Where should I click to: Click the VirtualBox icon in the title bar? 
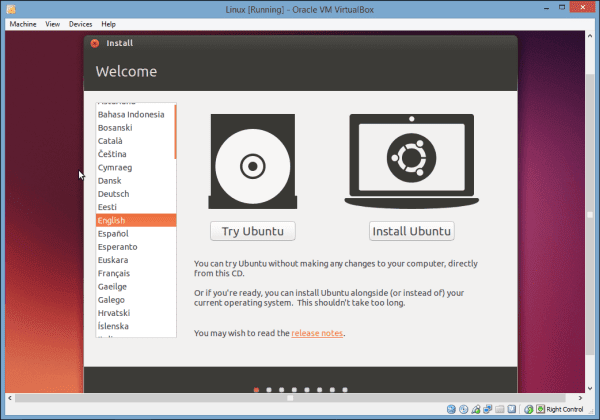11,9
